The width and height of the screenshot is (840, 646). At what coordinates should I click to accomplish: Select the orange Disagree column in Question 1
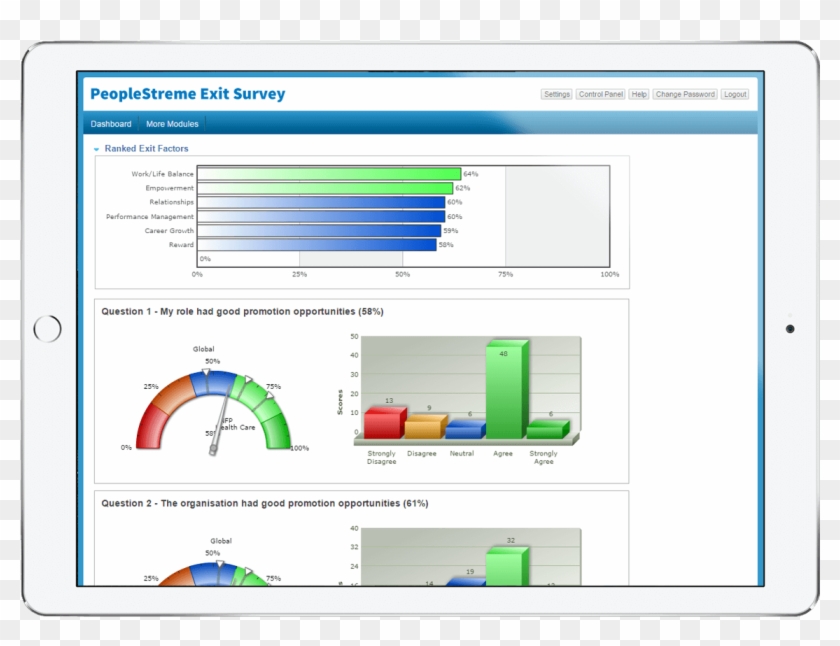[423, 428]
